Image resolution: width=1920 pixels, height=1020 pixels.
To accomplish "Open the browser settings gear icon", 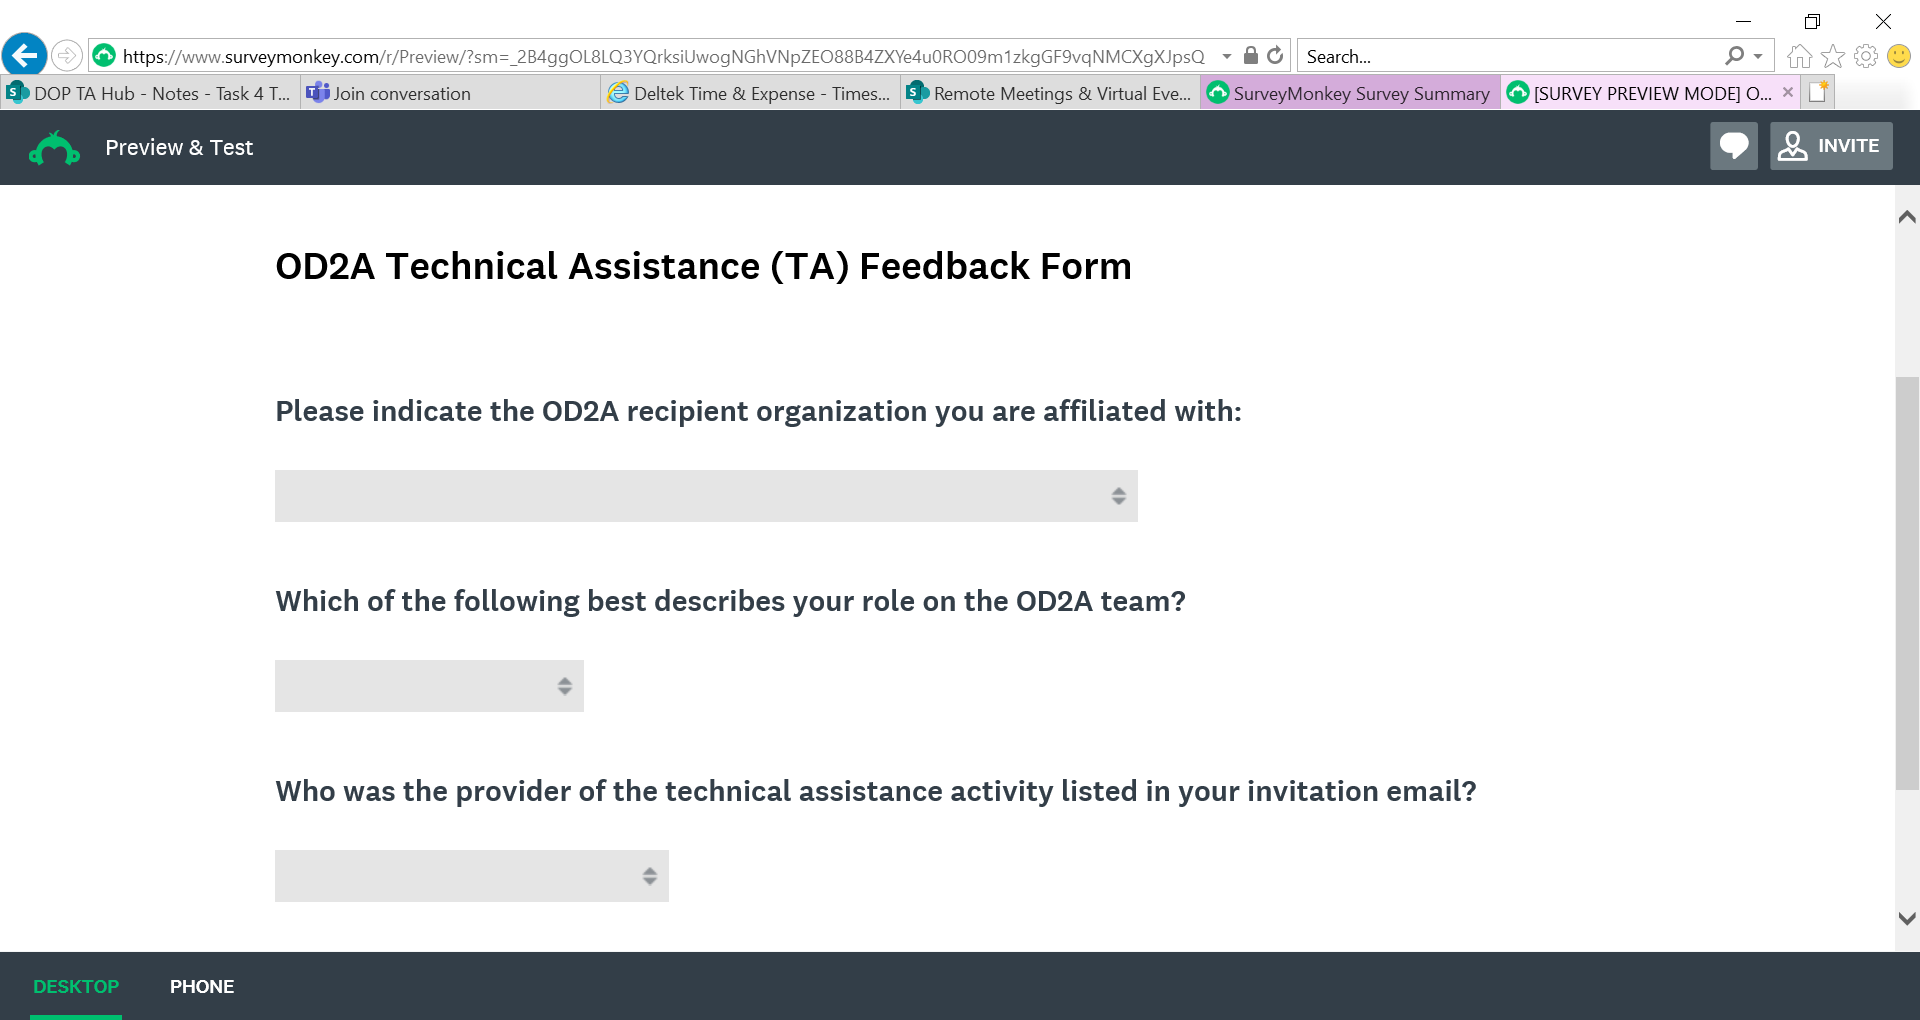I will 1866,56.
